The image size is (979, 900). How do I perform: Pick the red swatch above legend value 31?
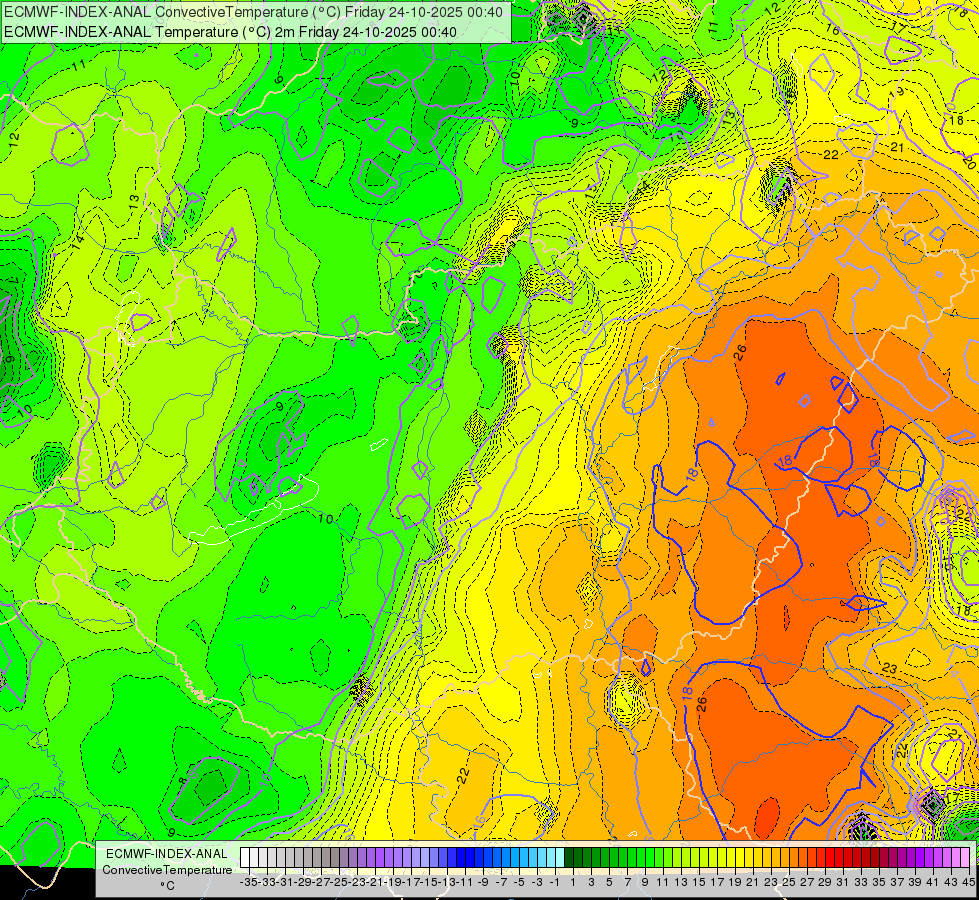point(839,858)
